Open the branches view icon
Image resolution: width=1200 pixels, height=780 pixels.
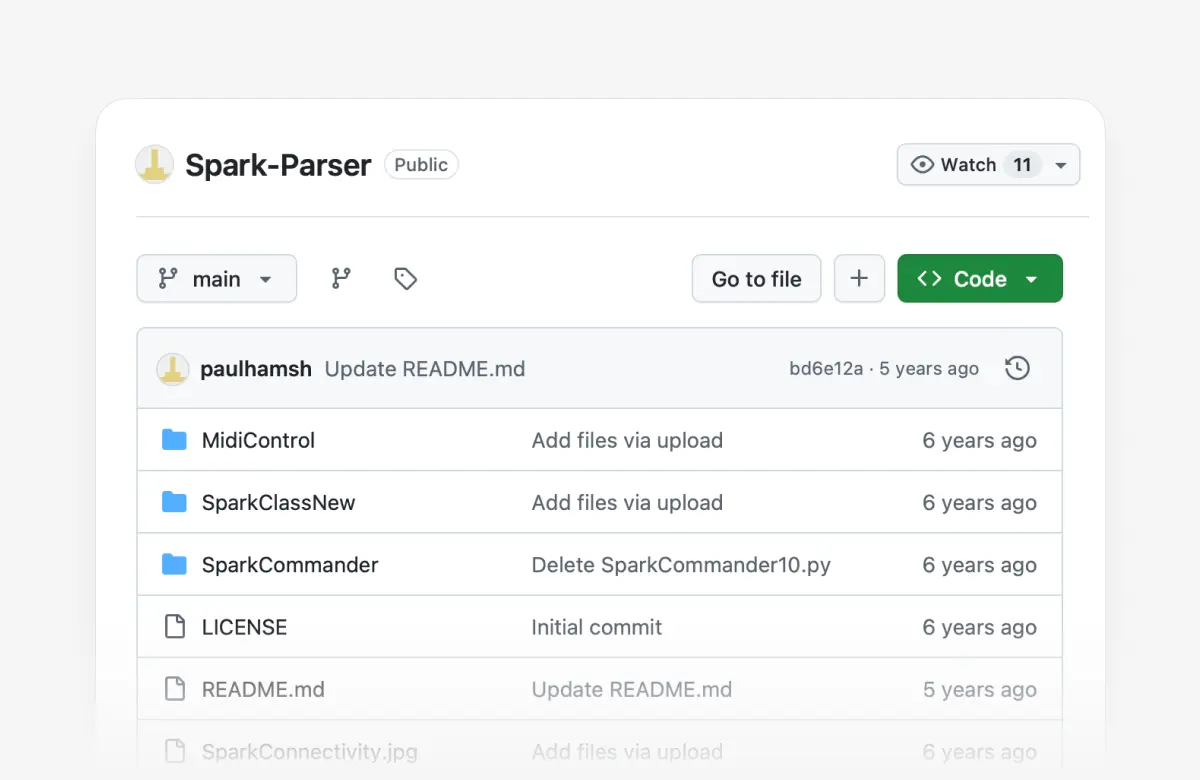(341, 278)
